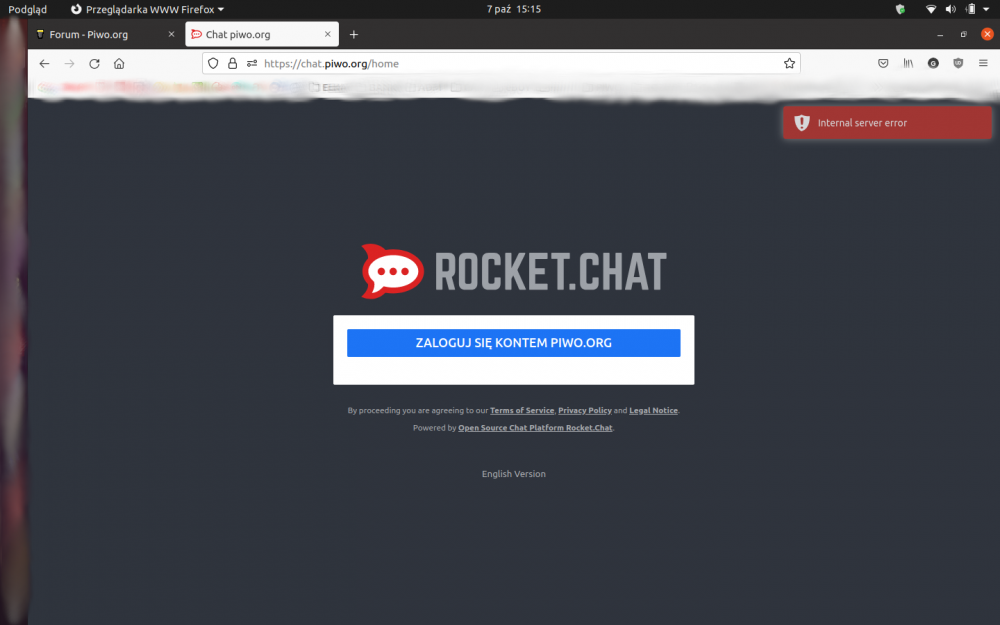View site security padlock details
The width and height of the screenshot is (1000, 625).
[x=232, y=63]
